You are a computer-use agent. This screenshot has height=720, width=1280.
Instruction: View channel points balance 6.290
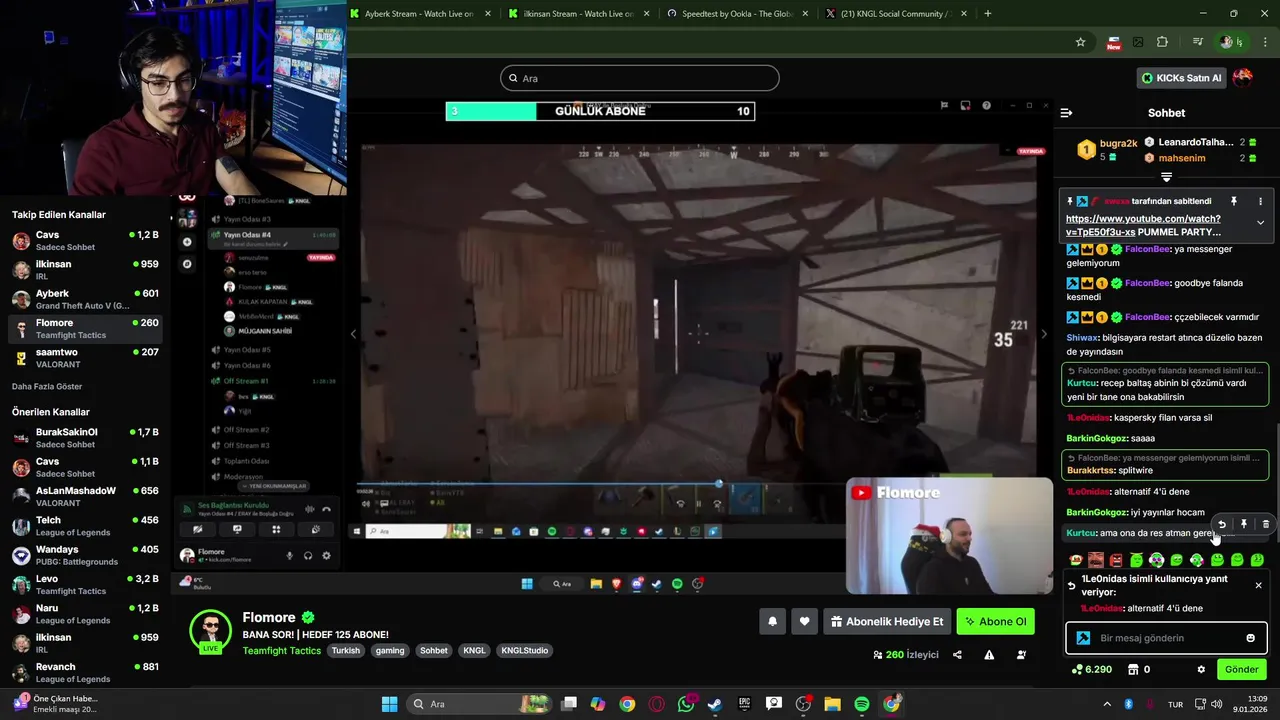tap(1092, 669)
